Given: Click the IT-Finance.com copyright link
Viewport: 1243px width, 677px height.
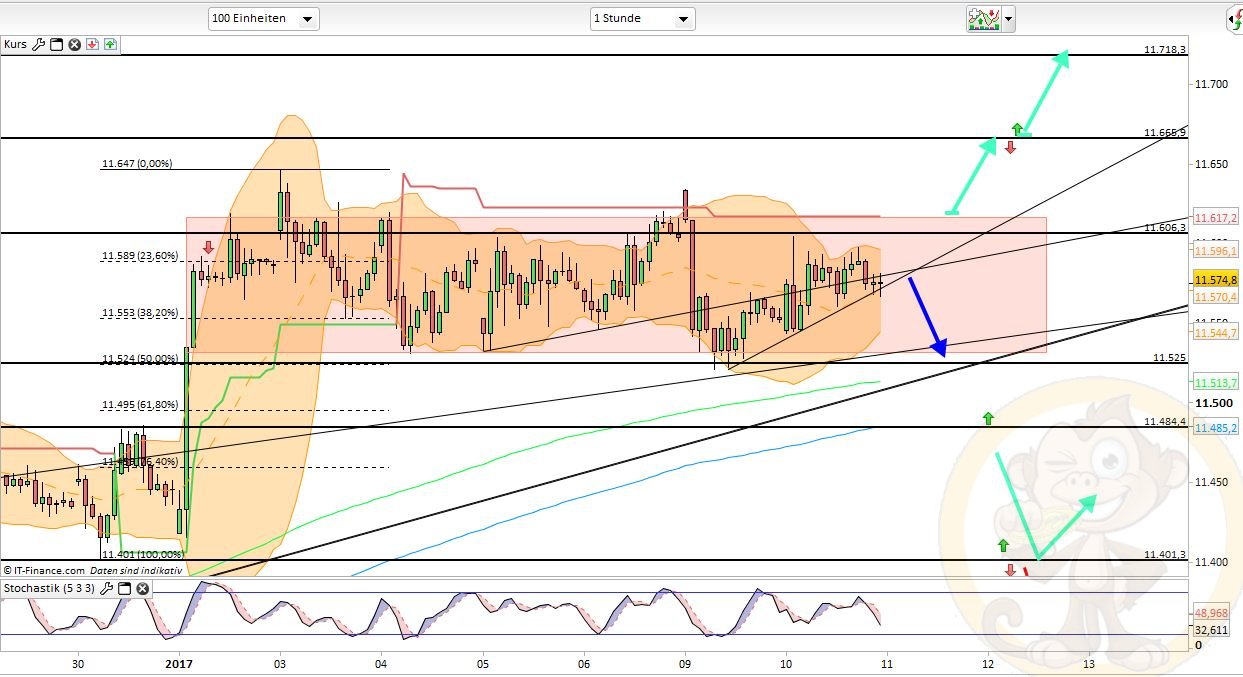Looking at the screenshot, I should pos(45,570).
